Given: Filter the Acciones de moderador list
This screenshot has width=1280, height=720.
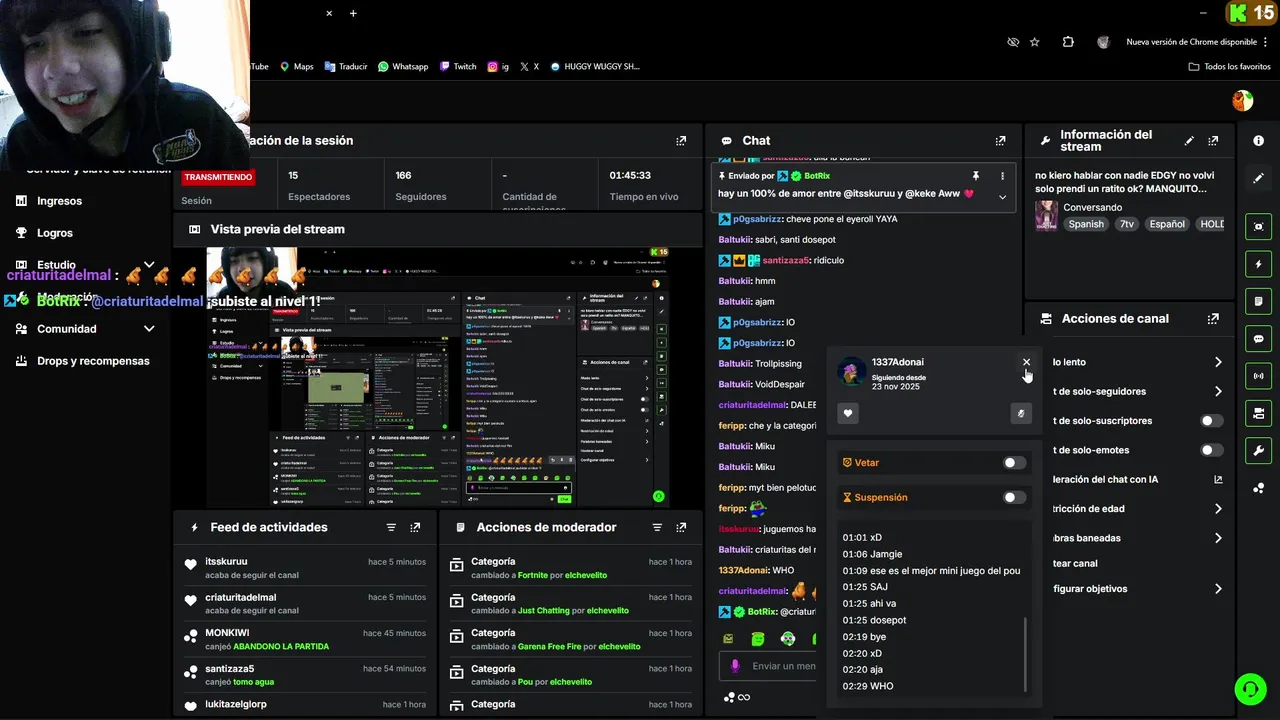Looking at the screenshot, I should (657, 527).
